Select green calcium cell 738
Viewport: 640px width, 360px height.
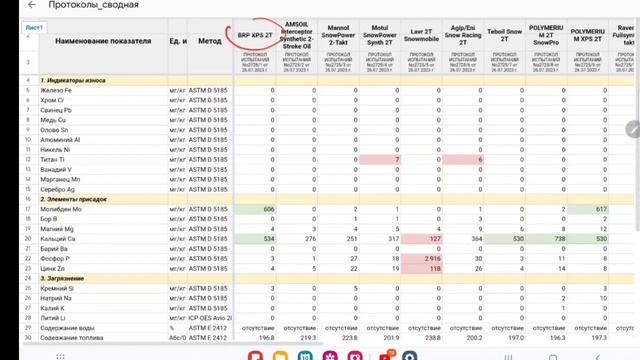(x=546, y=239)
